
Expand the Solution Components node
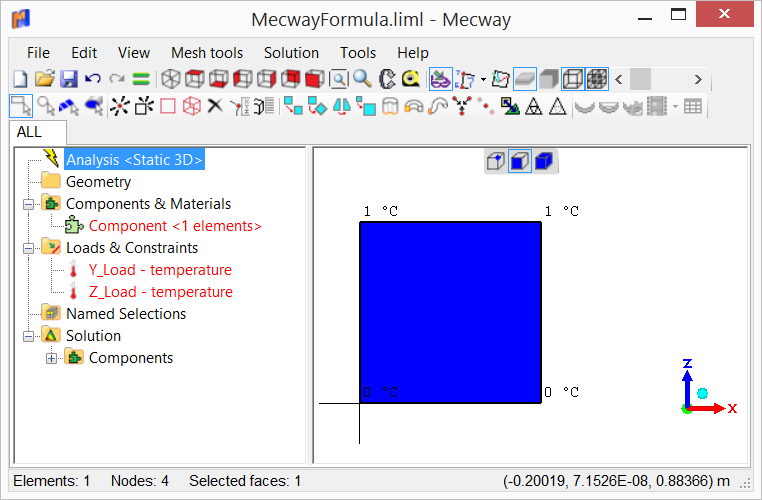(51, 359)
